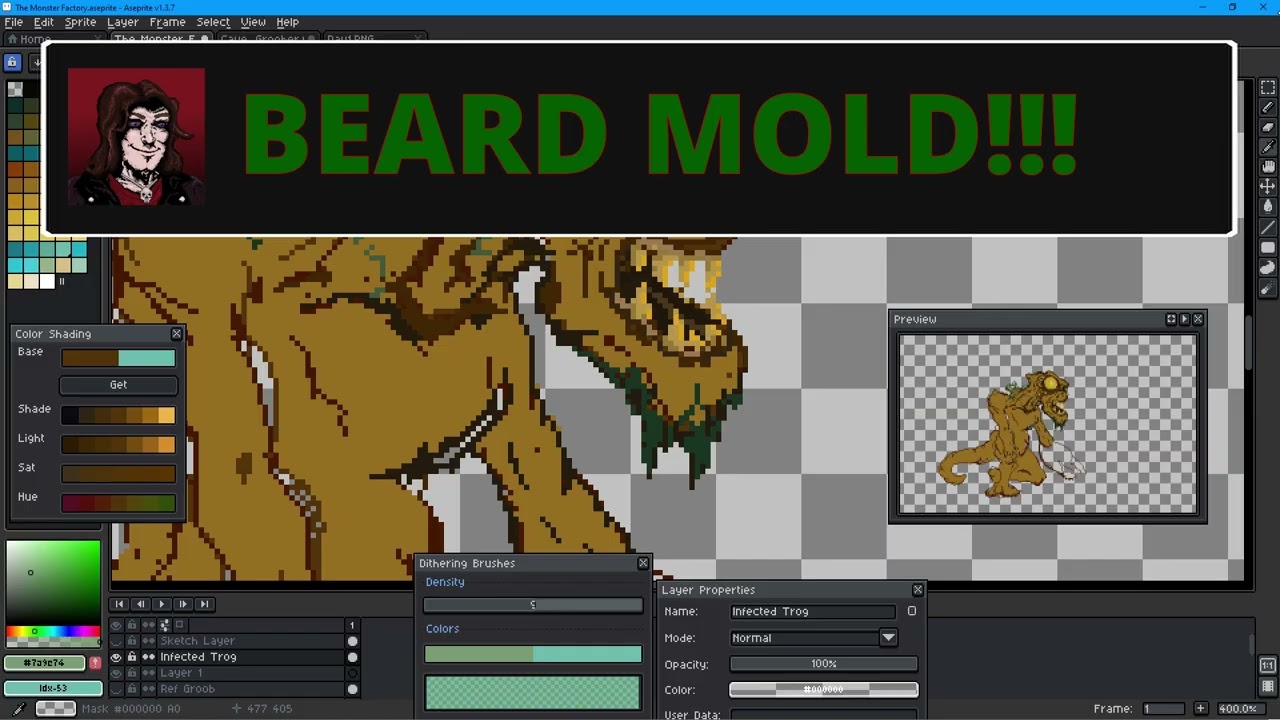Toggle visibility of all layers in header
The height and width of the screenshot is (720, 1280).
116,625
